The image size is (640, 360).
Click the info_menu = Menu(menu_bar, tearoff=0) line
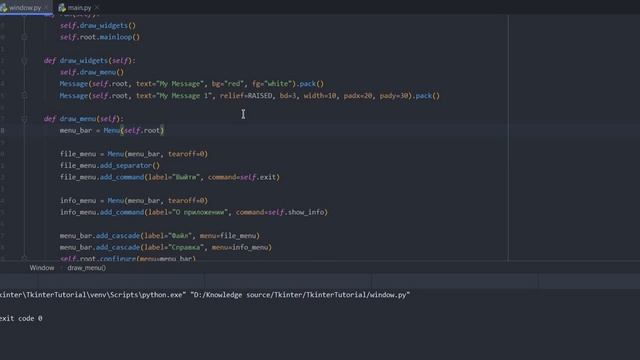pyautogui.click(x=134, y=200)
